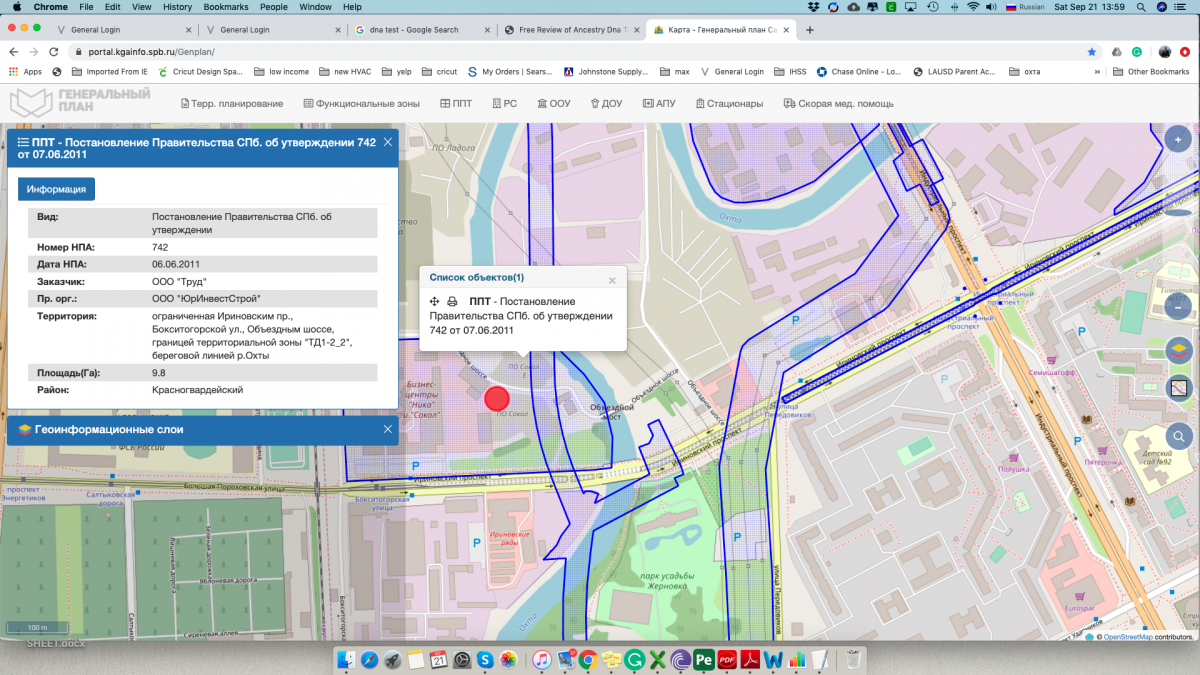Open the Chrome three-dot menu

click(x=1187, y=52)
